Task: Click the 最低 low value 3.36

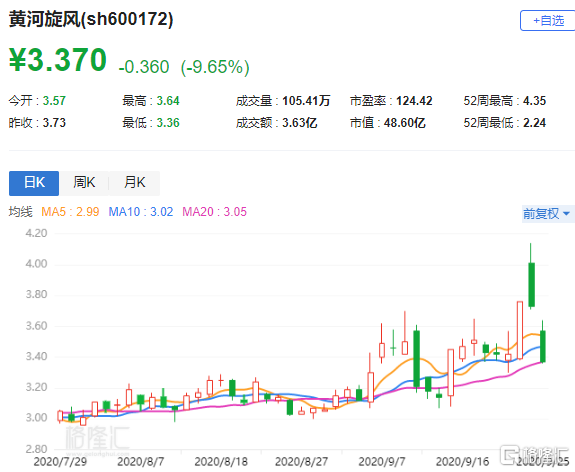Action: click(x=168, y=122)
